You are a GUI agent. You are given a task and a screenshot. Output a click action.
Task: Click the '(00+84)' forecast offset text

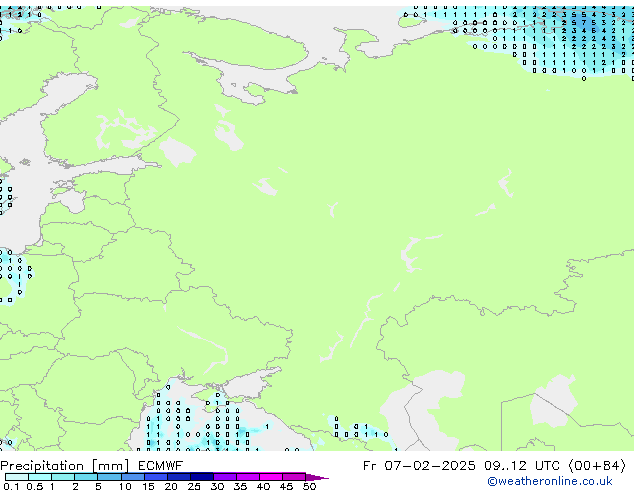click(x=597, y=466)
